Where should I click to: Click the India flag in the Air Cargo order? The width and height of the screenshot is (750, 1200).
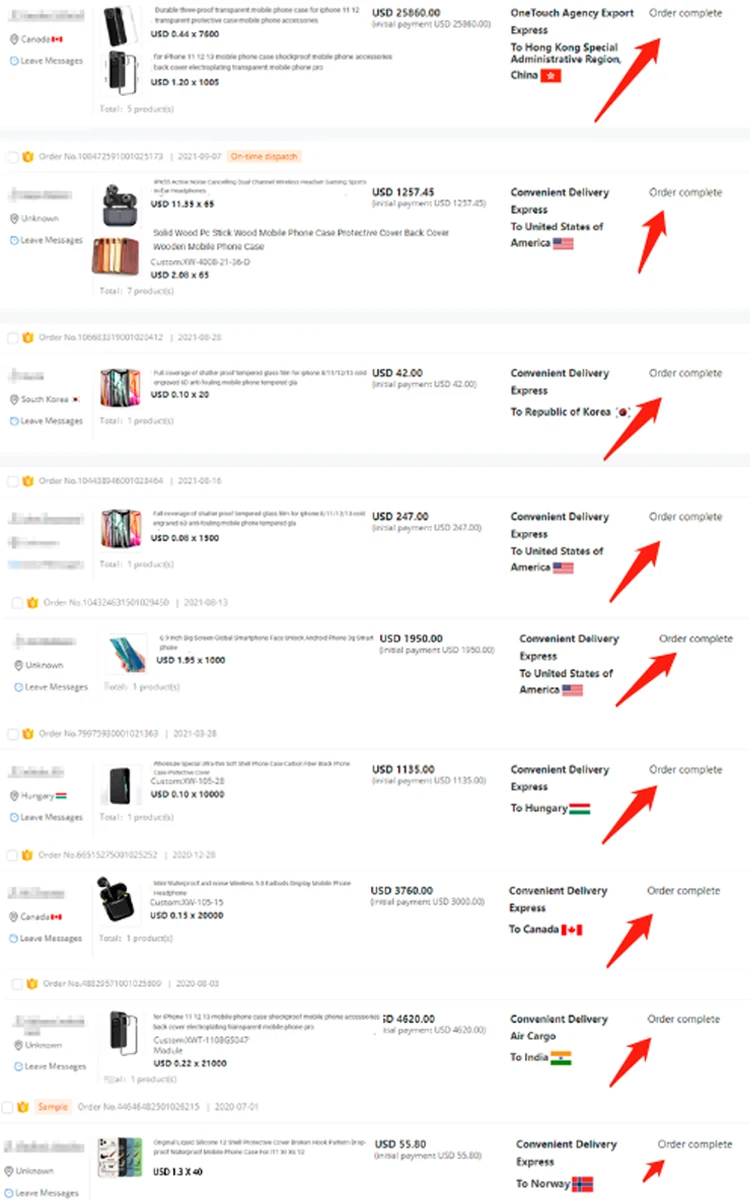pos(561,1057)
